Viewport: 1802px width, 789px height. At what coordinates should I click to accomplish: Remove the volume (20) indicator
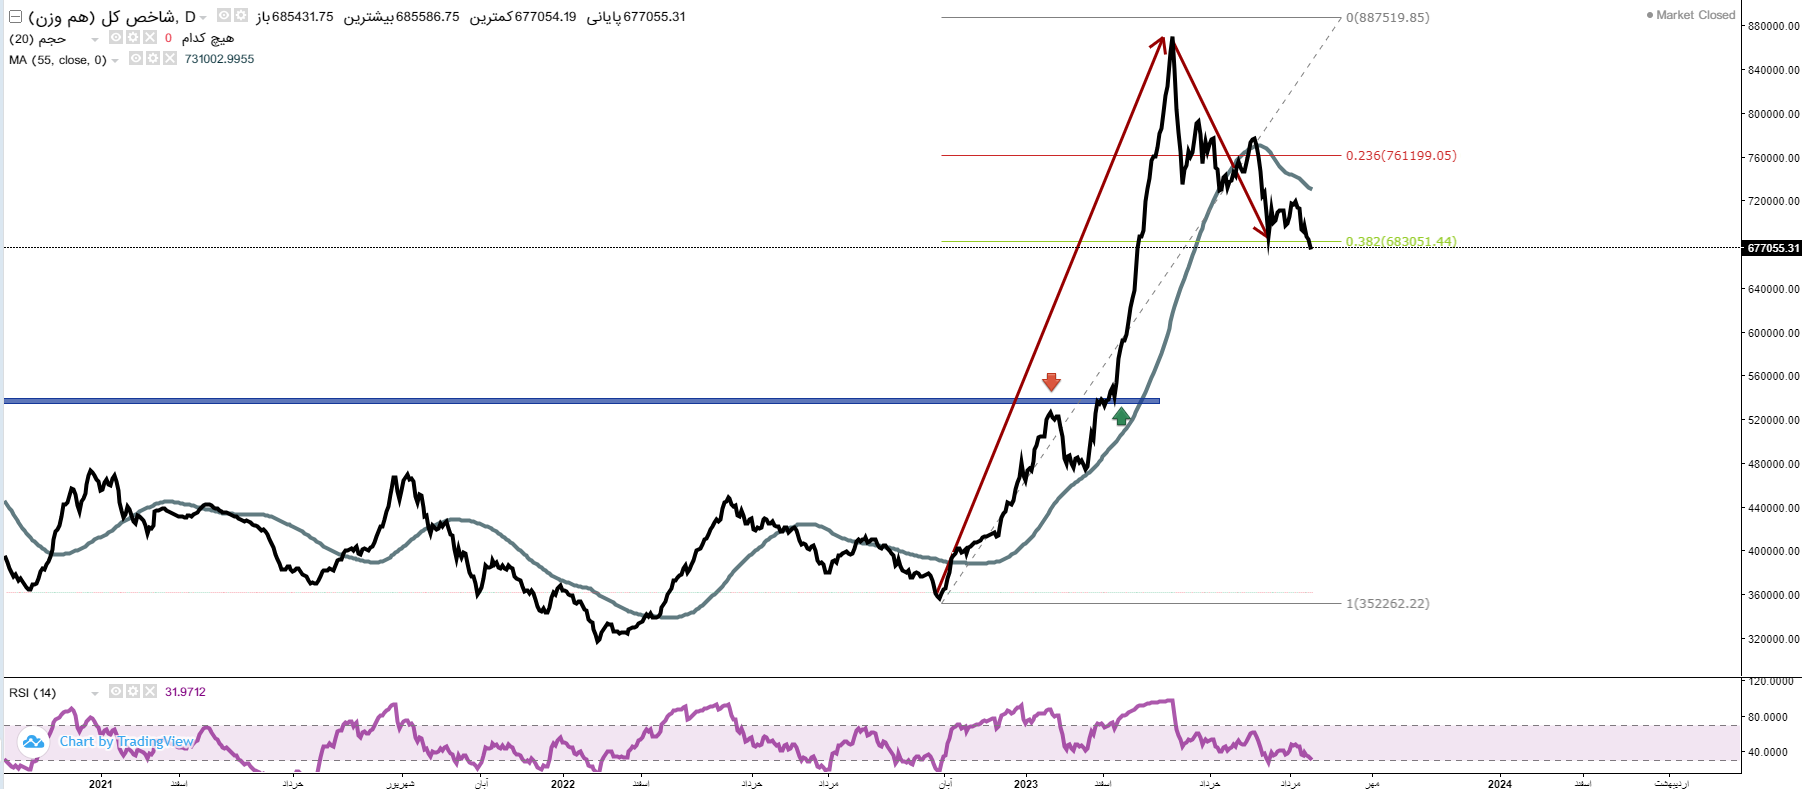(150, 37)
